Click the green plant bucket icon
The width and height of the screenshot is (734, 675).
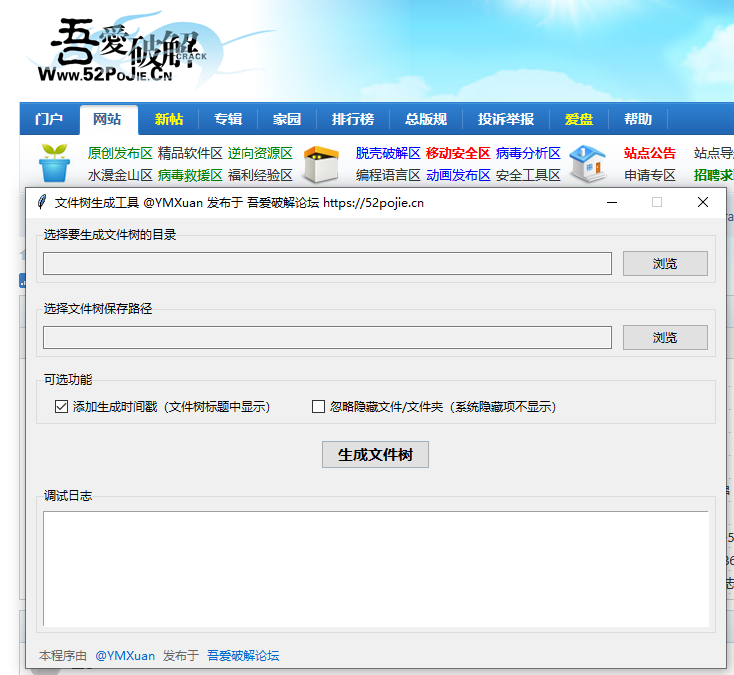tap(54, 163)
